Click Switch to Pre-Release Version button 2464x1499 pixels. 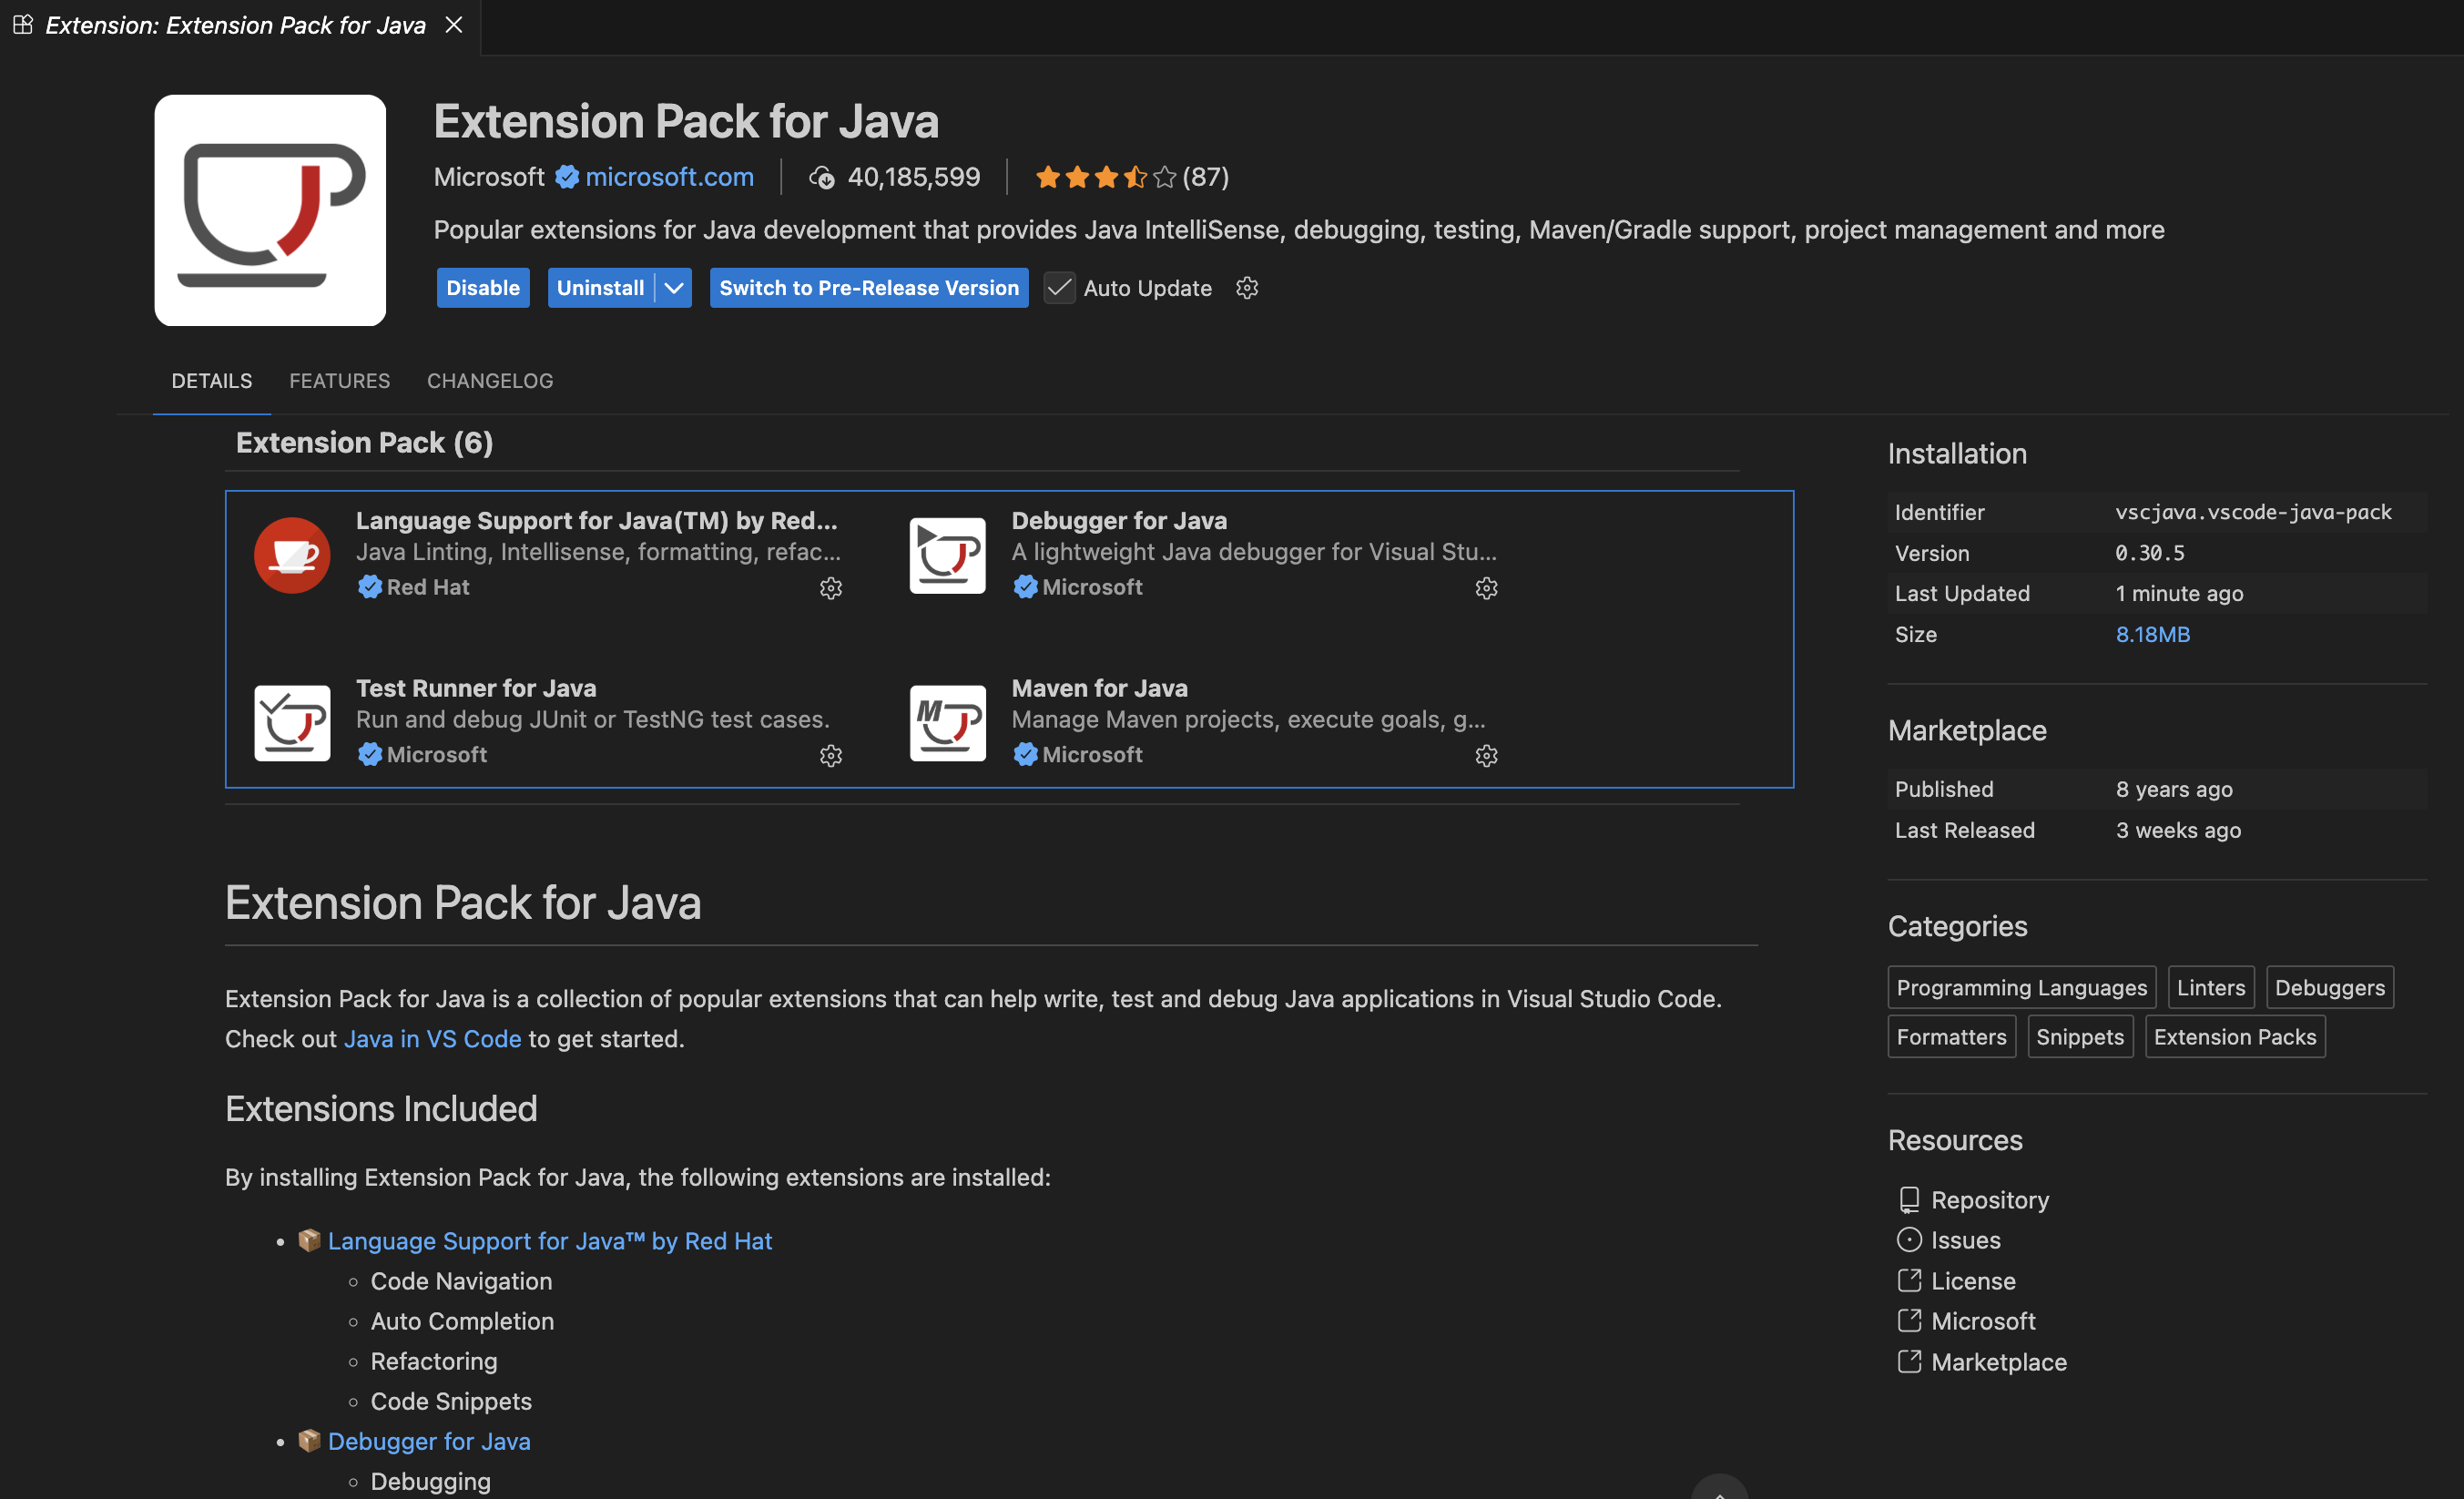pyautogui.click(x=868, y=288)
